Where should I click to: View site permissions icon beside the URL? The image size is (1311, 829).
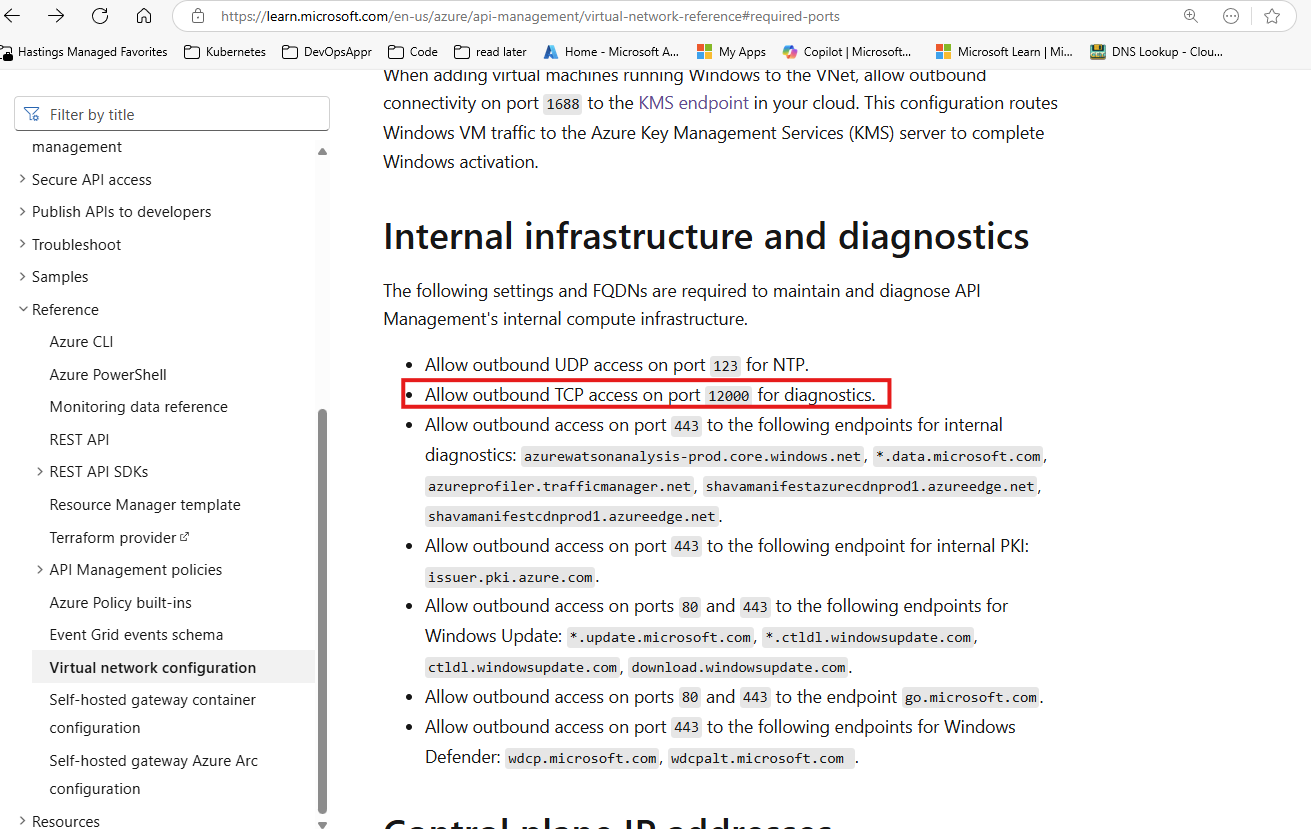point(196,16)
